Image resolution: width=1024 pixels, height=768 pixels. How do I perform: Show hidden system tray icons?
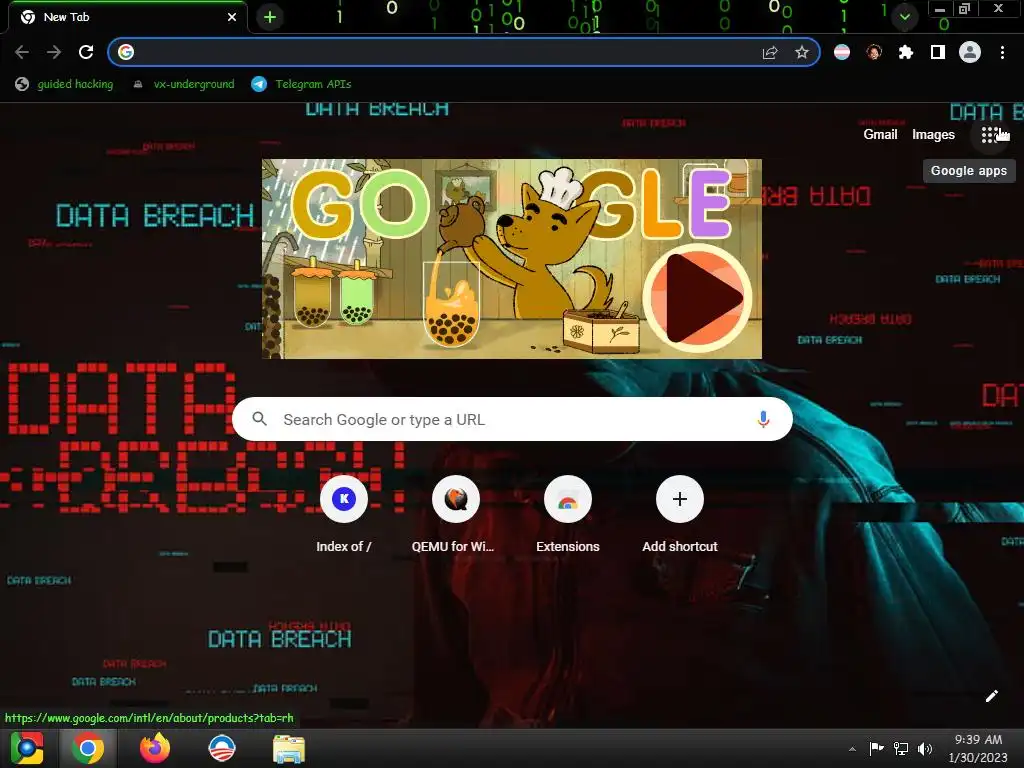coord(852,749)
